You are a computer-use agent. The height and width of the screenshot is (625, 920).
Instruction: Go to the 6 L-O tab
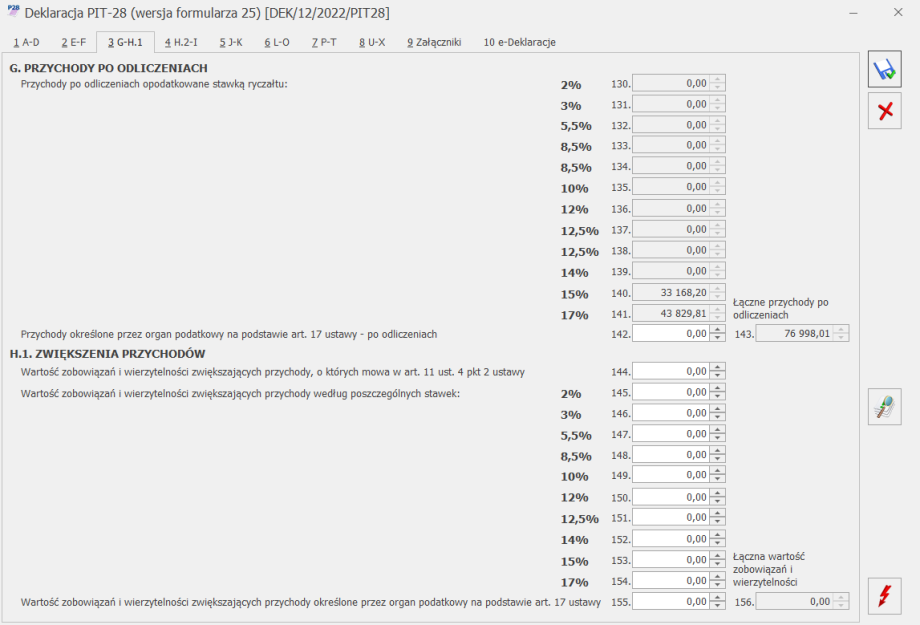[x=277, y=42]
